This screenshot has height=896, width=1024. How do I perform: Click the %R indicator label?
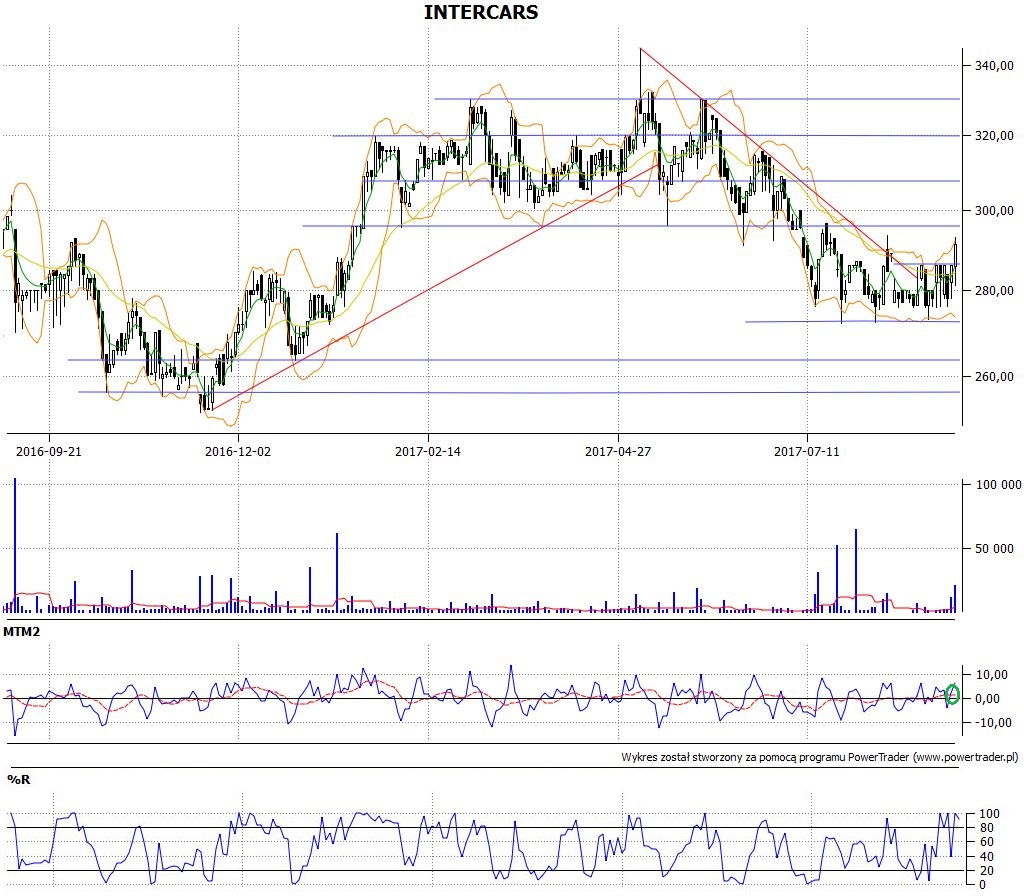18,779
